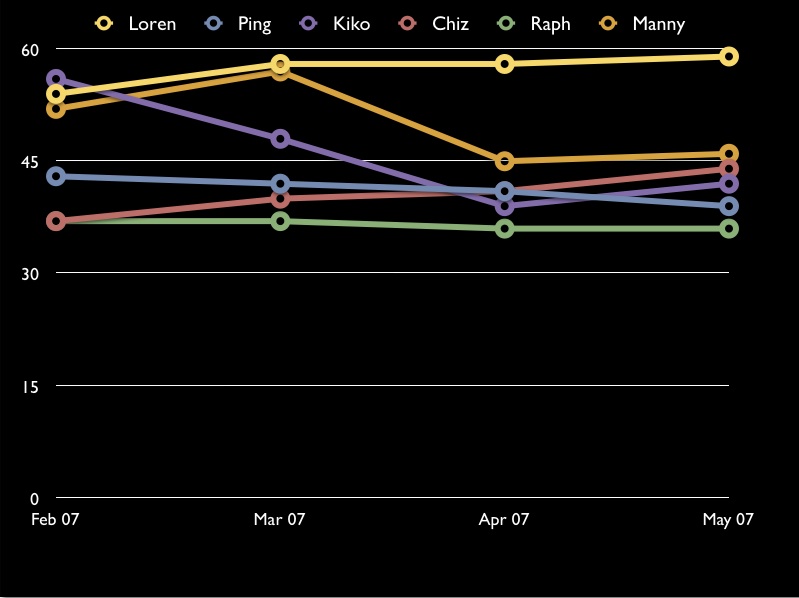This screenshot has height=598, width=799.
Task: Click Kiko's Mar 07 data point
Action: [280, 139]
